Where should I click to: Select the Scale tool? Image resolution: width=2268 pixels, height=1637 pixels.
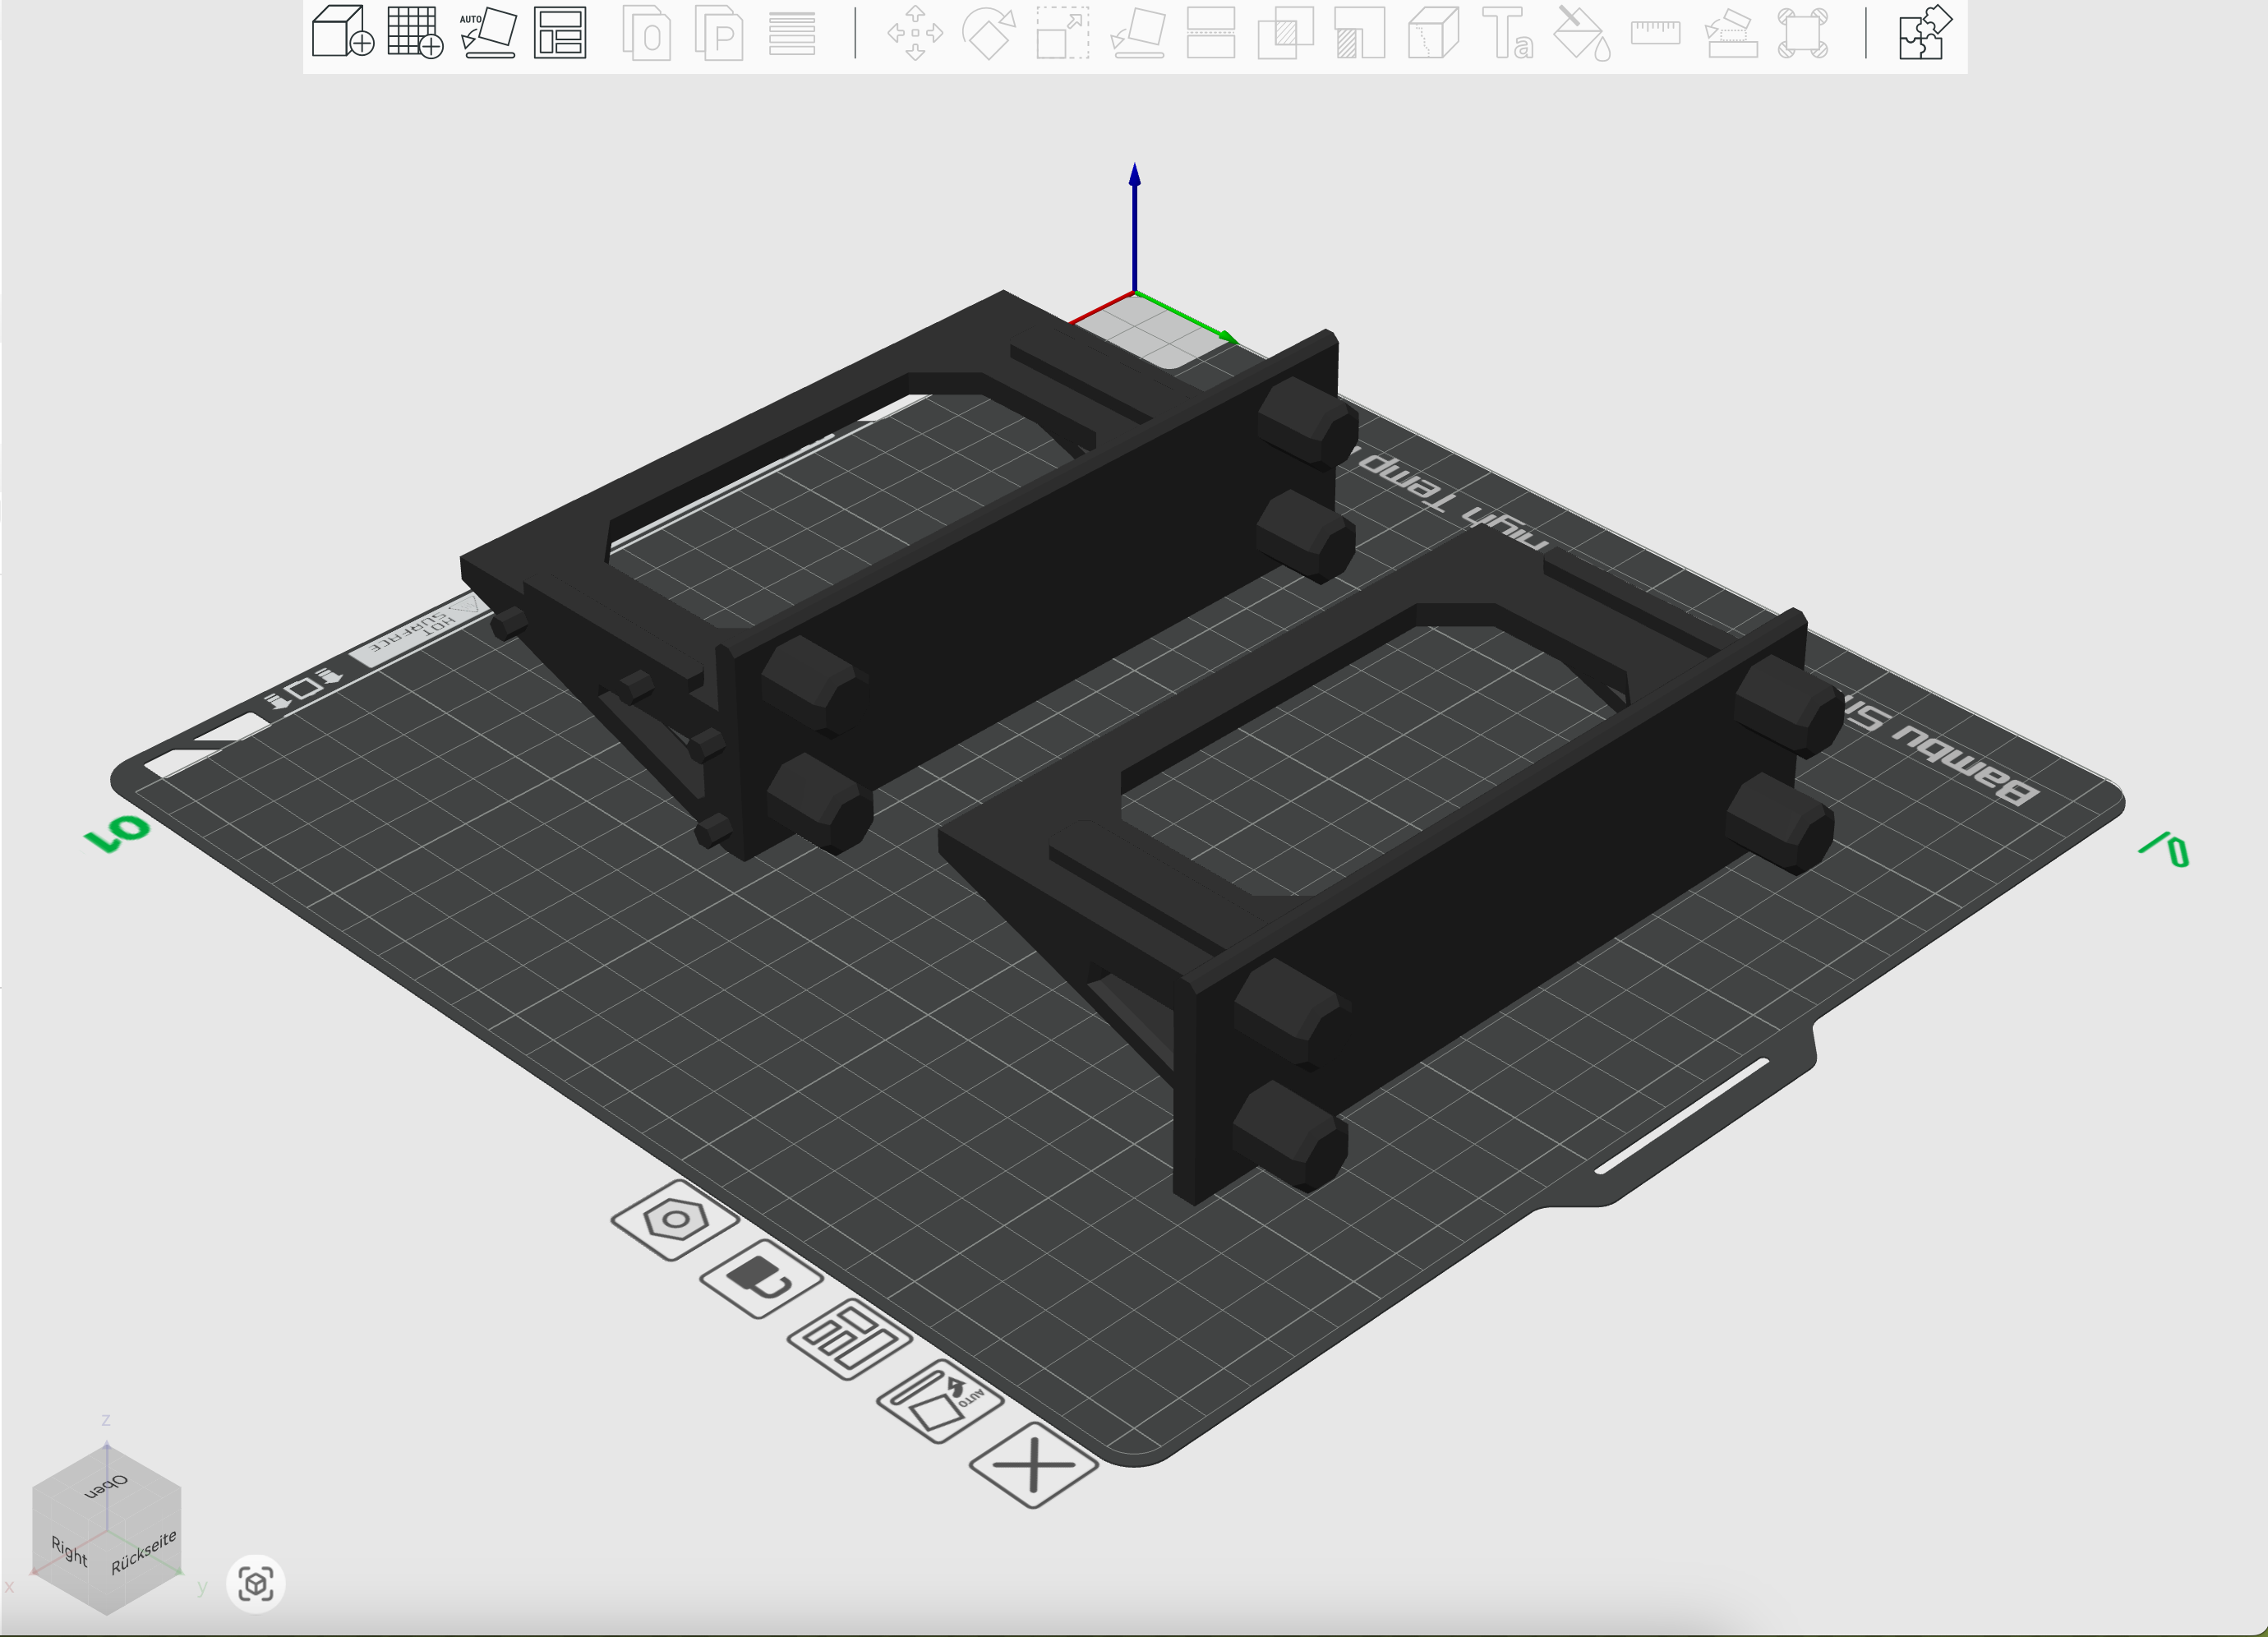pos(1062,32)
